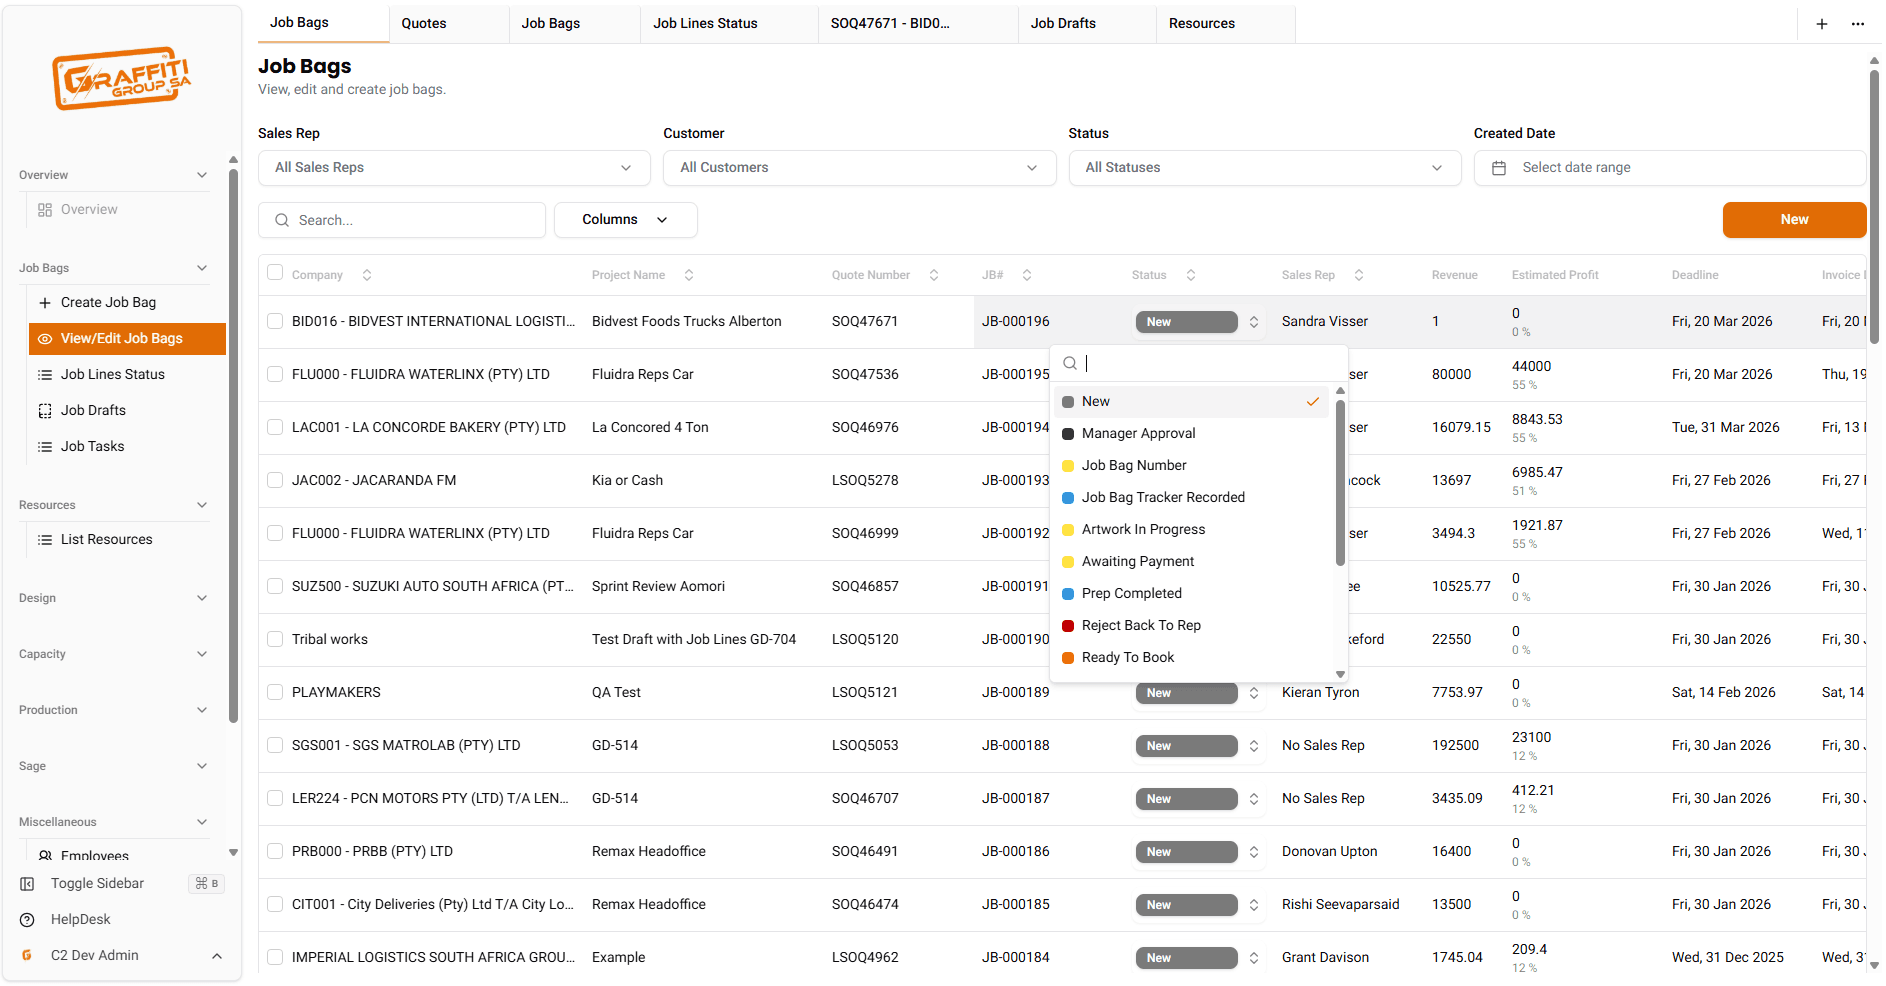Expand the Production sidebar section
1886x986 pixels.
pos(113,710)
